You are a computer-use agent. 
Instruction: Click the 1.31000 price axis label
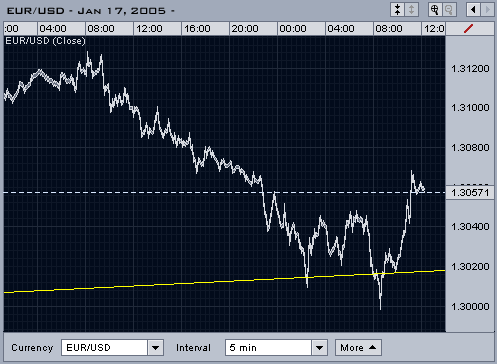pyautogui.click(x=470, y=108)
